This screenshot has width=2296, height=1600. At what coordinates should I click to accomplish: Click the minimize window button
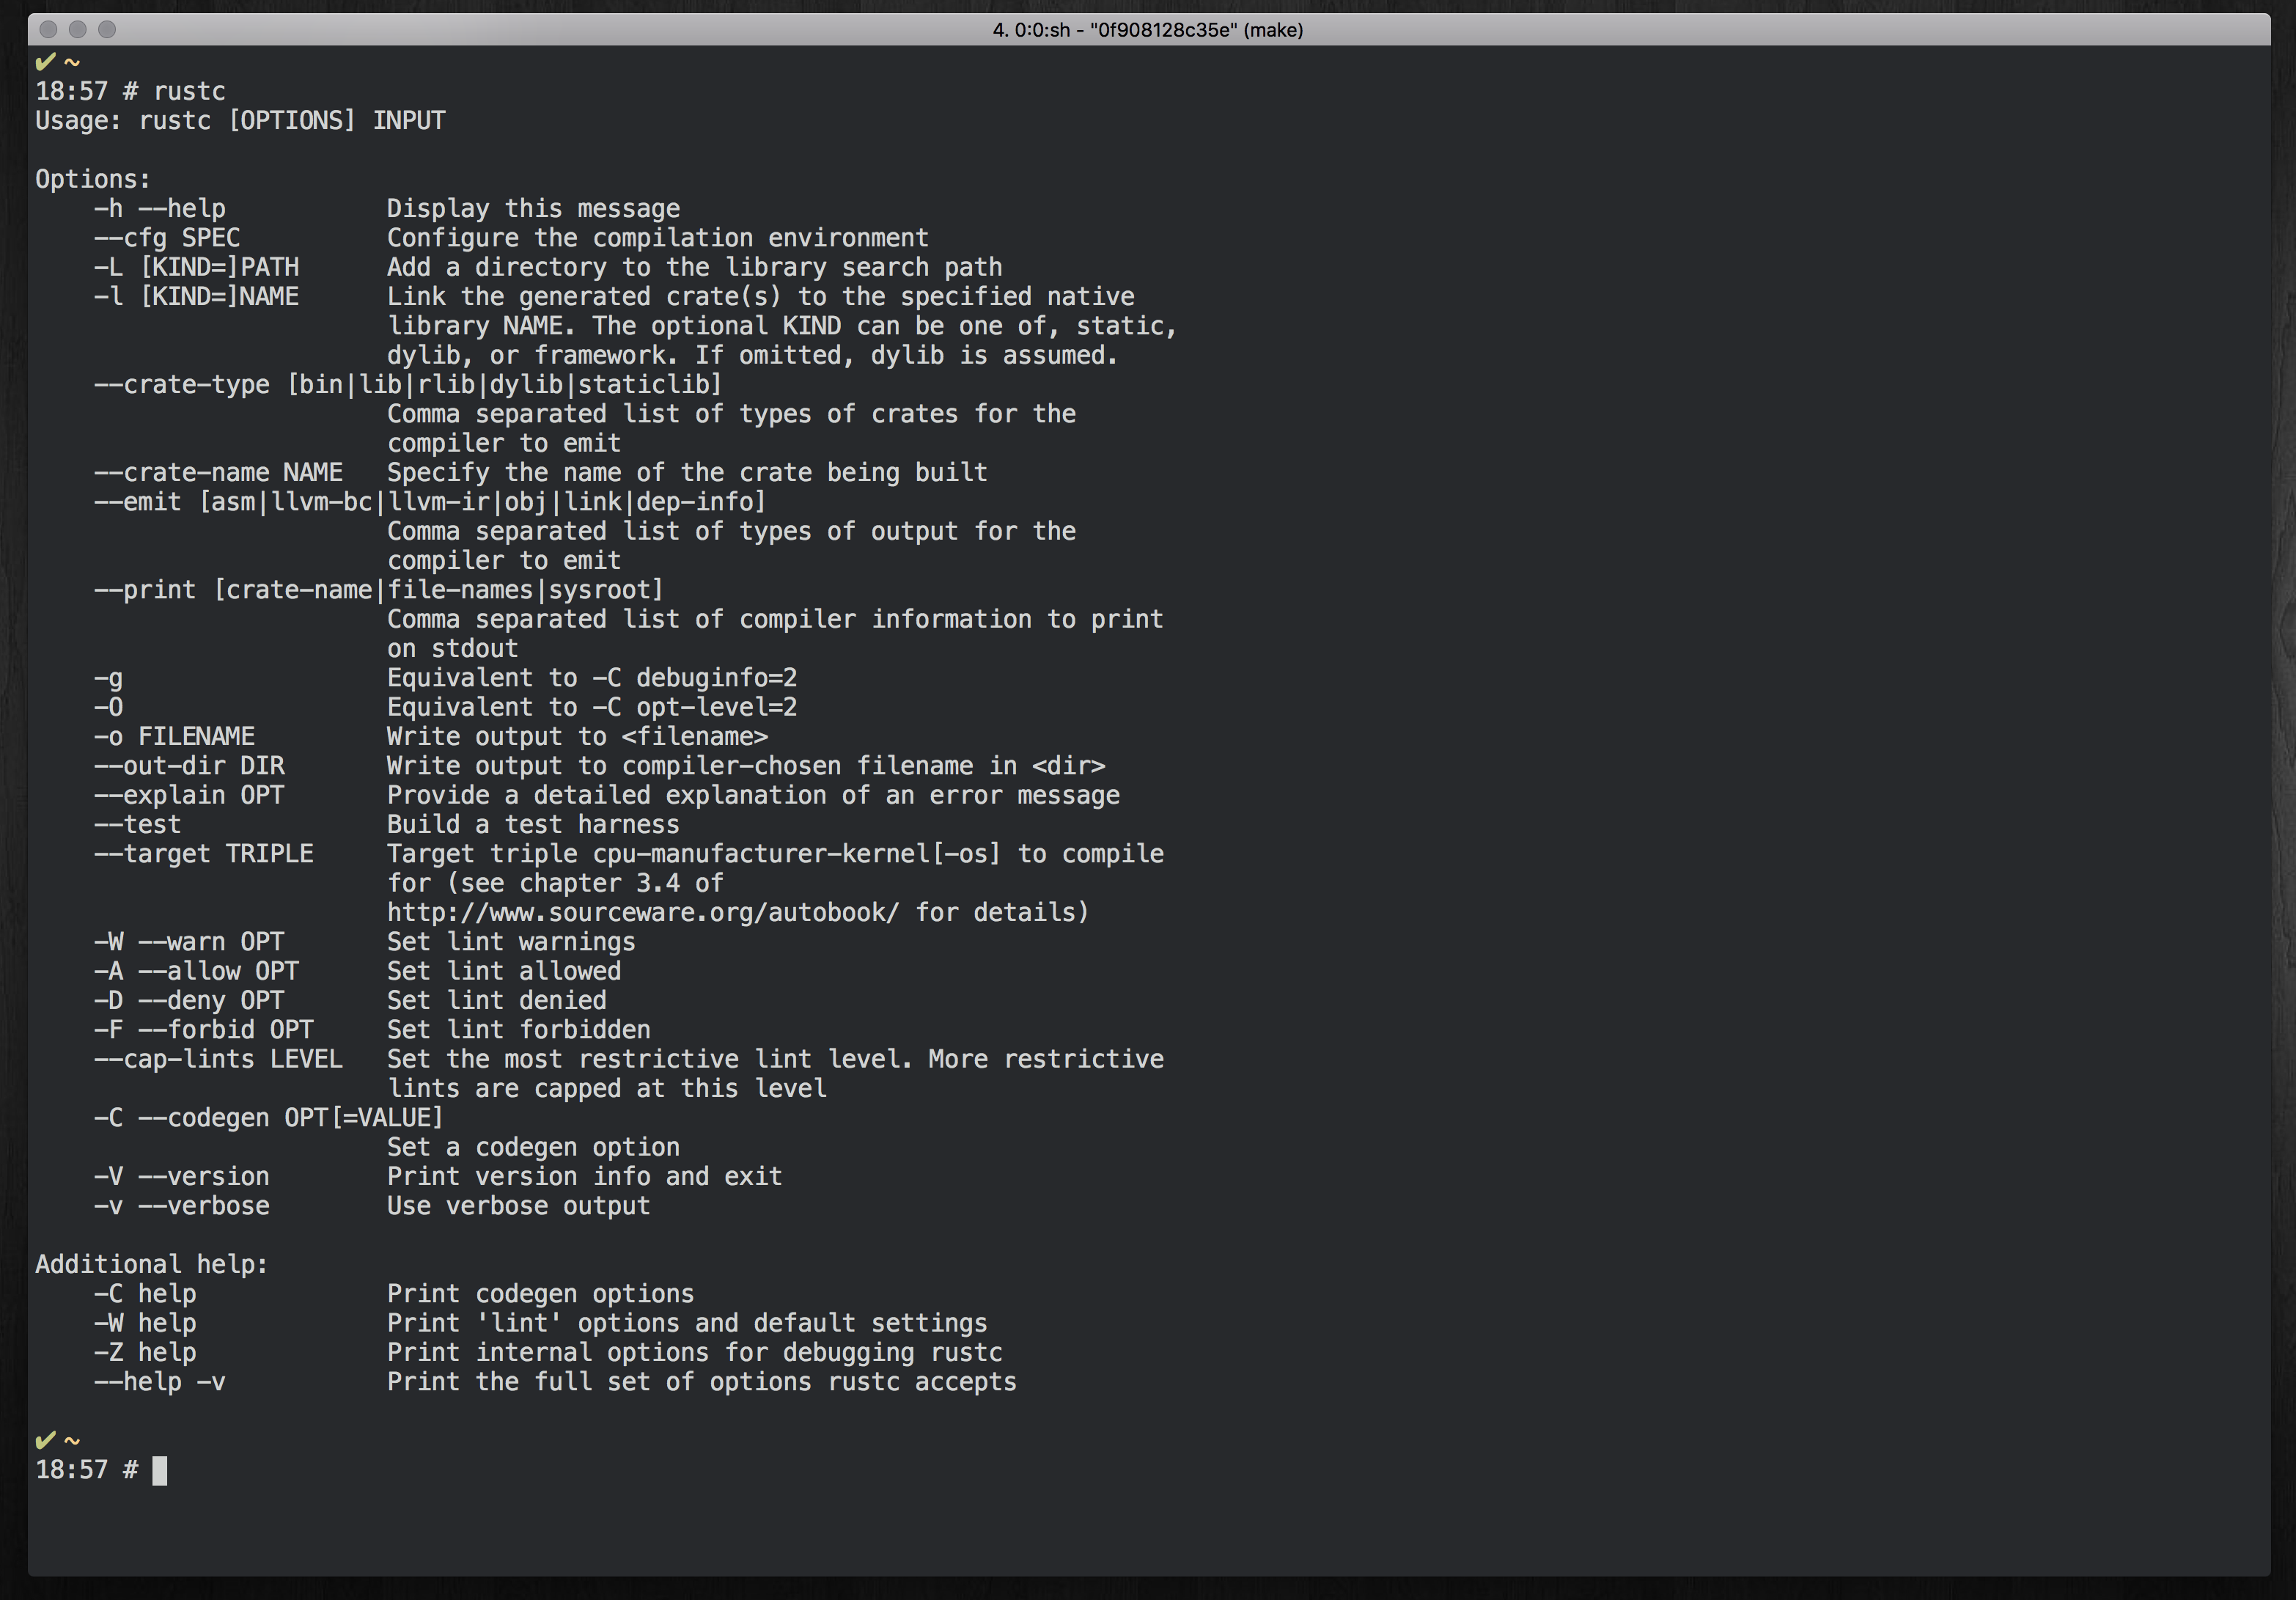tap(77, 29)
